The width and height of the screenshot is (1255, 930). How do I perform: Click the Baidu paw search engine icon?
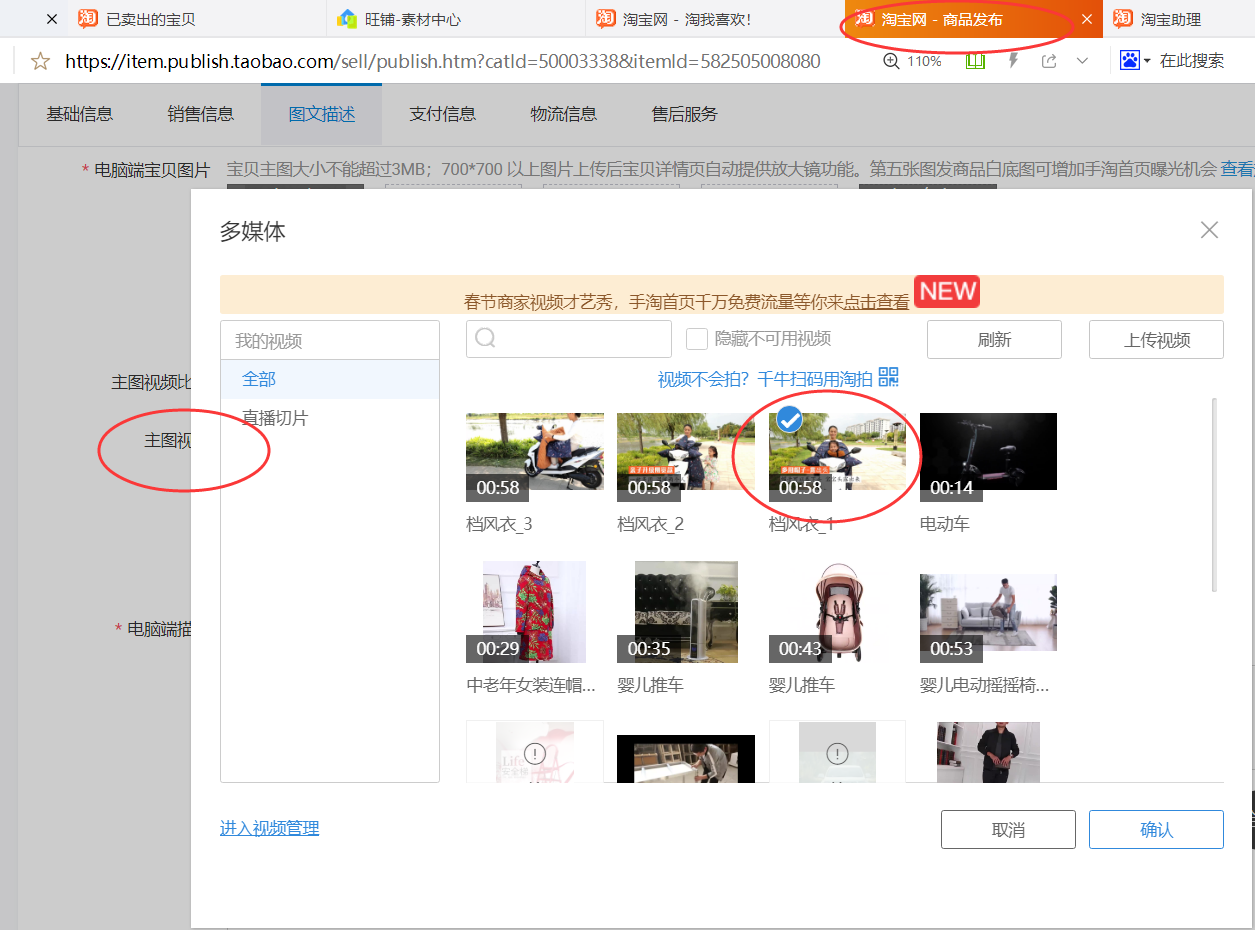(1130, 61)
